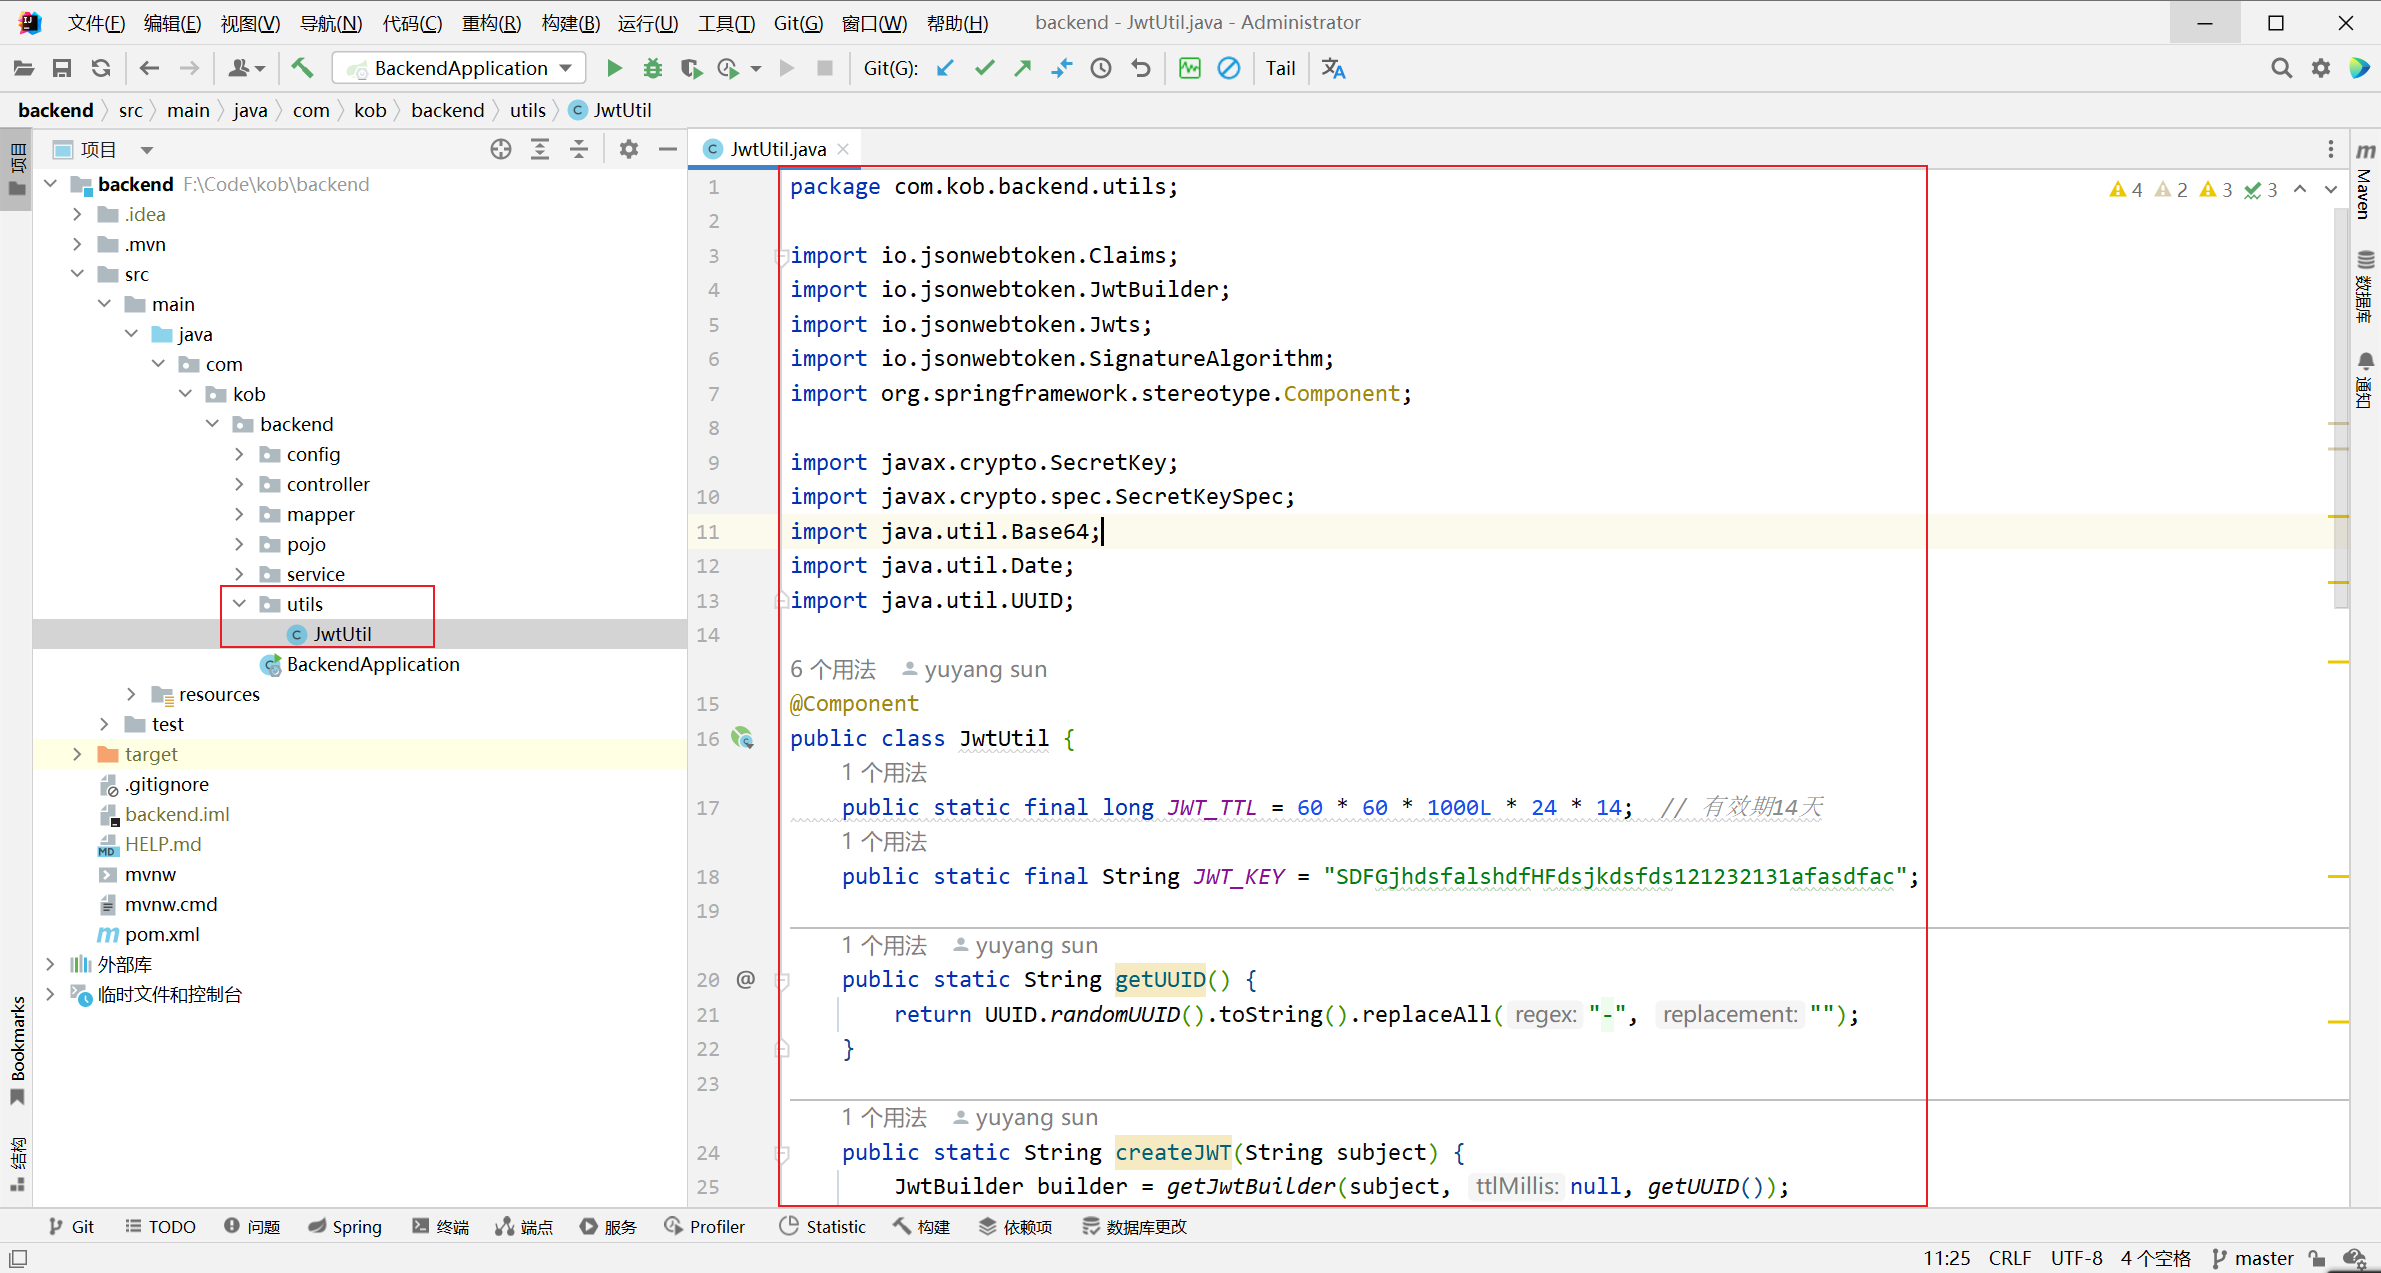This screenshot has height=1273, width=2381.
Task: Click the Tail toolbar button
Action: coord(1280,68)
